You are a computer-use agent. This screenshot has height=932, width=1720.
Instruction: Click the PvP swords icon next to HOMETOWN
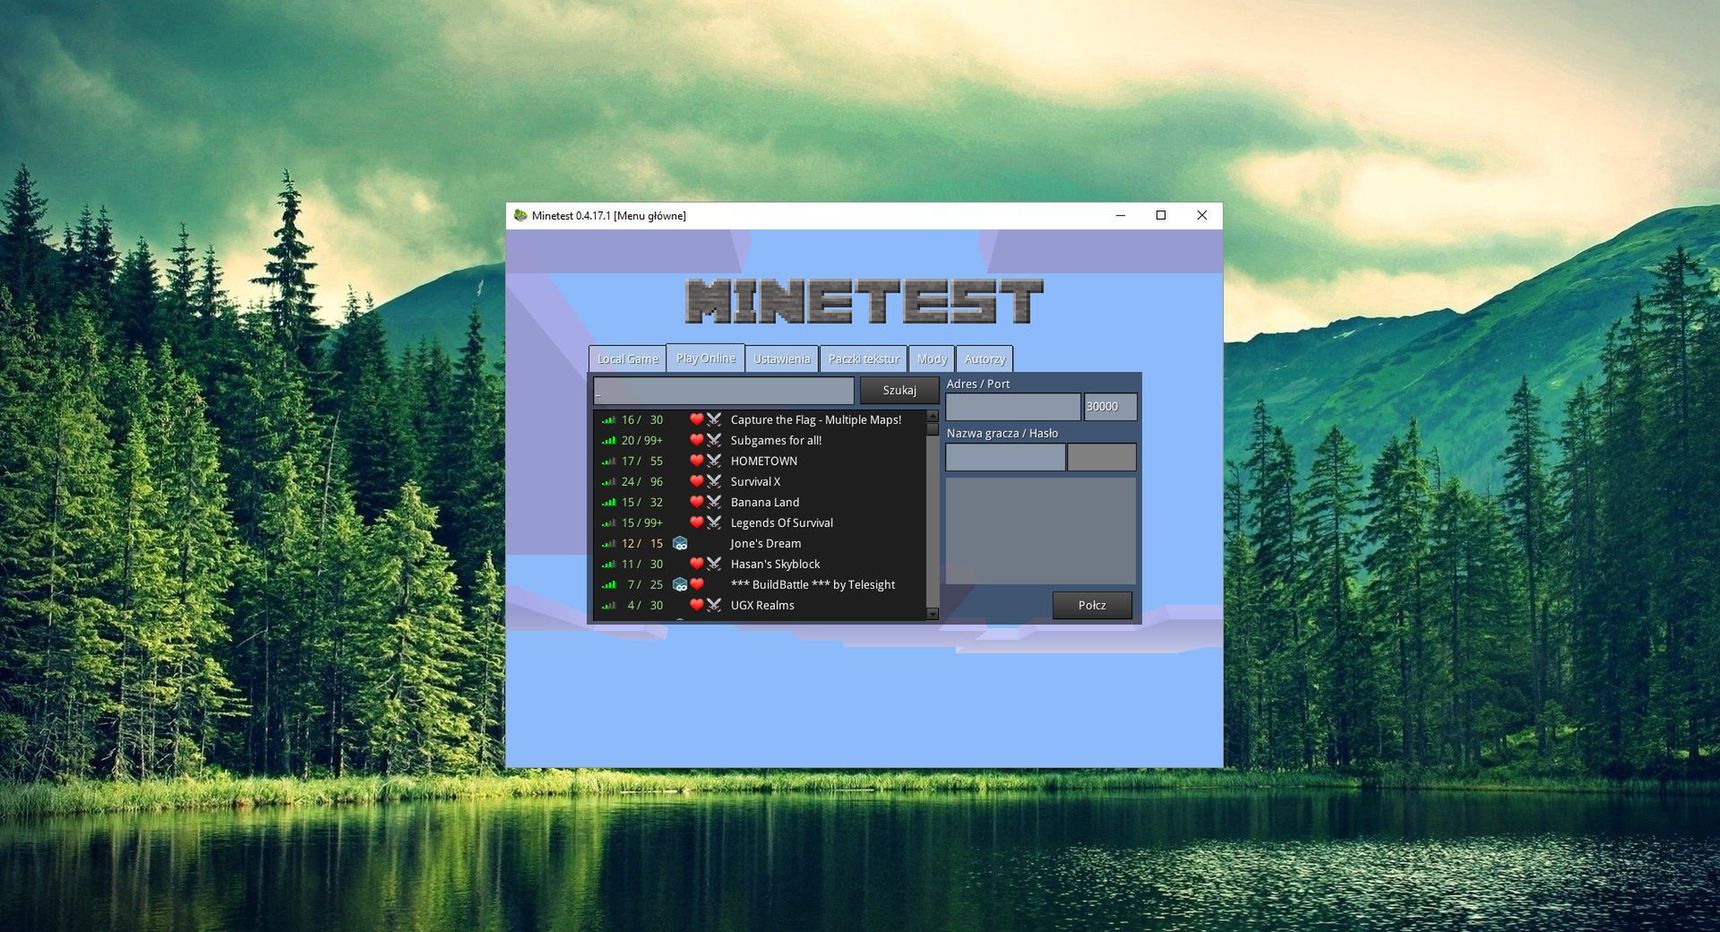coord(714,461)
